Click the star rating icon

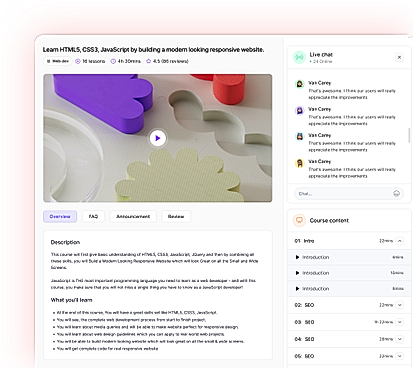(149, 61)
